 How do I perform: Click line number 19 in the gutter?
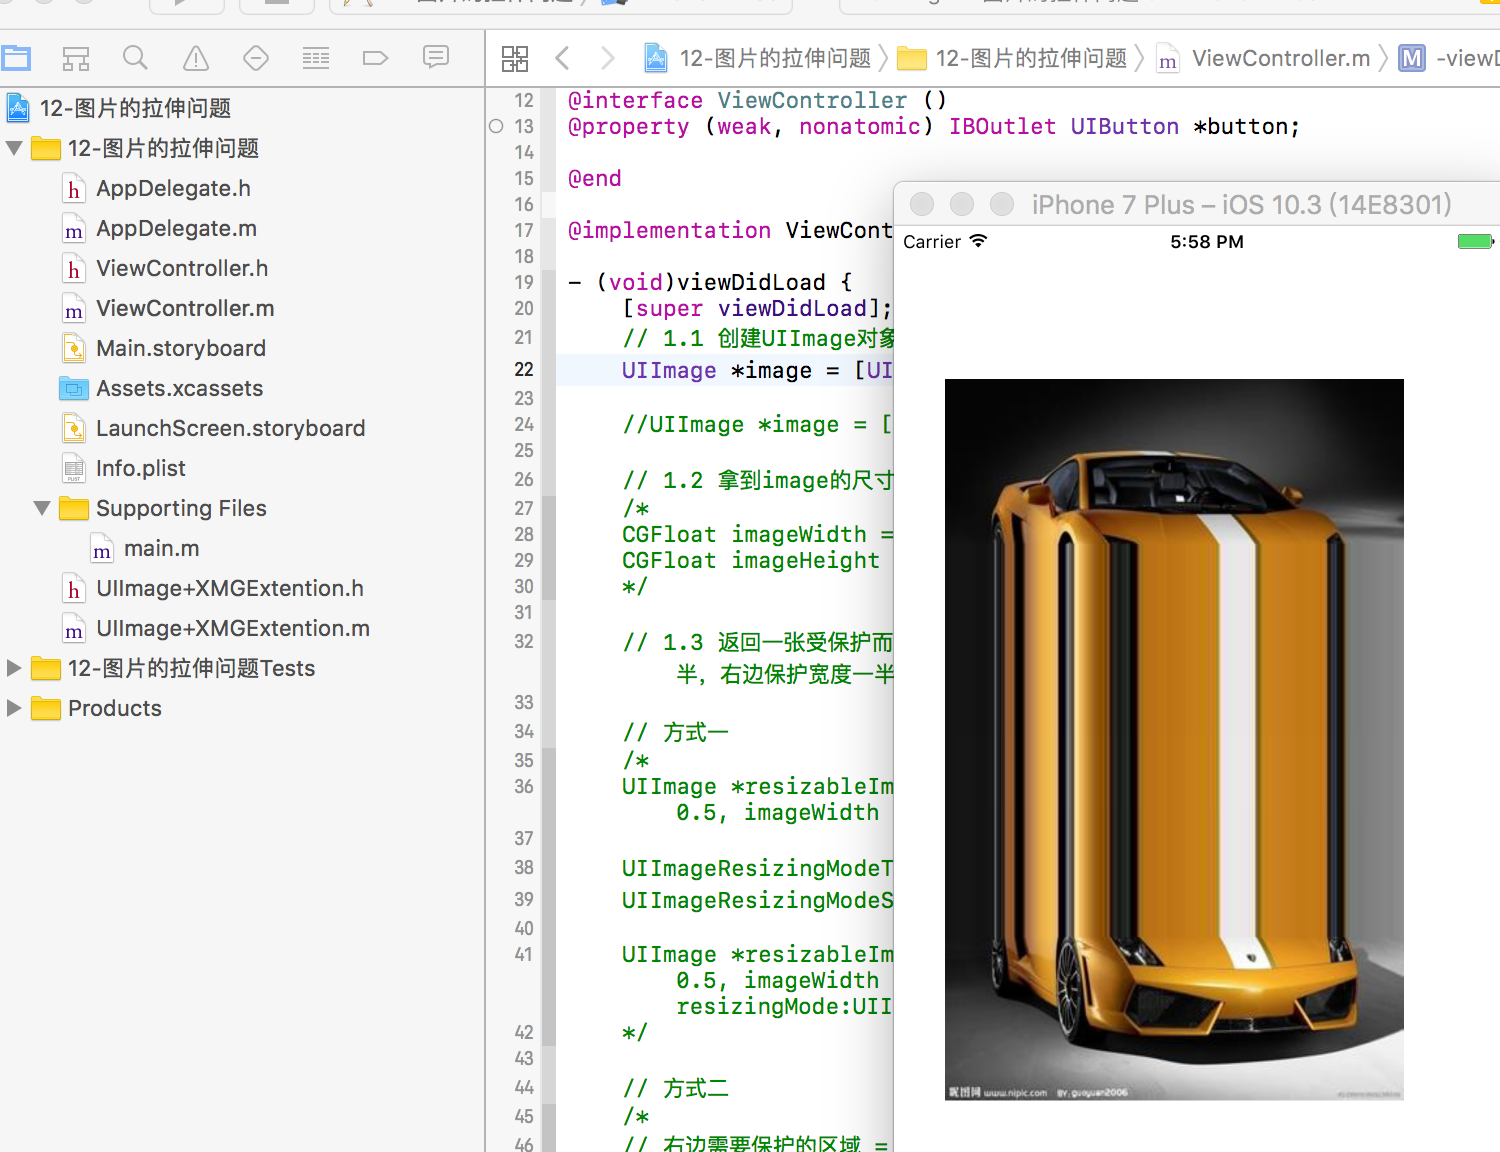(x=524, y=282)
